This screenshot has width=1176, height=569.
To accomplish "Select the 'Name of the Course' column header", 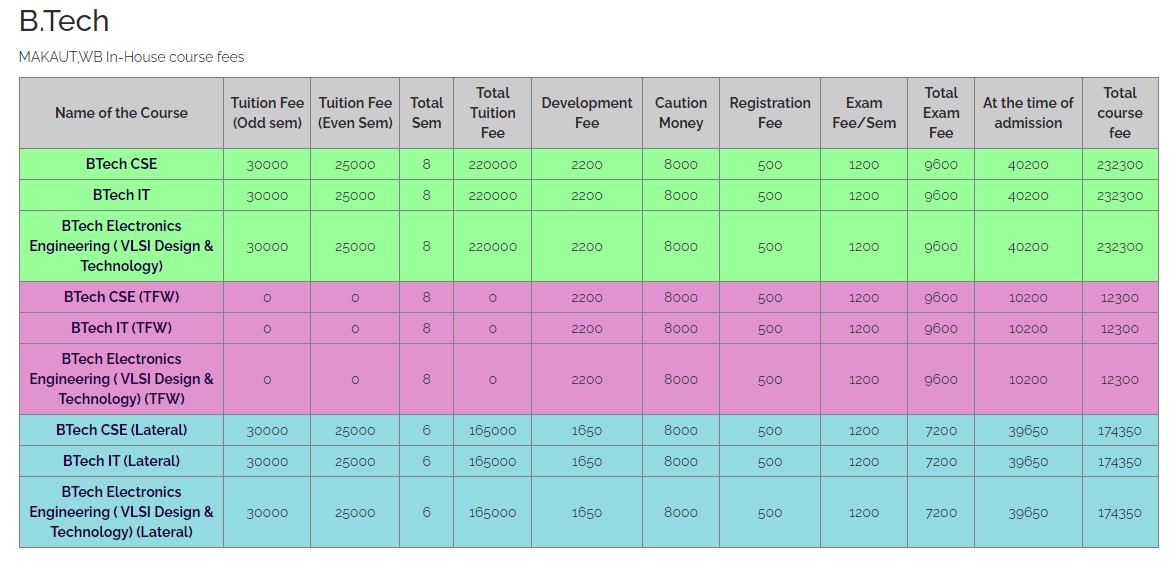I will pyautogui.click(x=122, y=113).
